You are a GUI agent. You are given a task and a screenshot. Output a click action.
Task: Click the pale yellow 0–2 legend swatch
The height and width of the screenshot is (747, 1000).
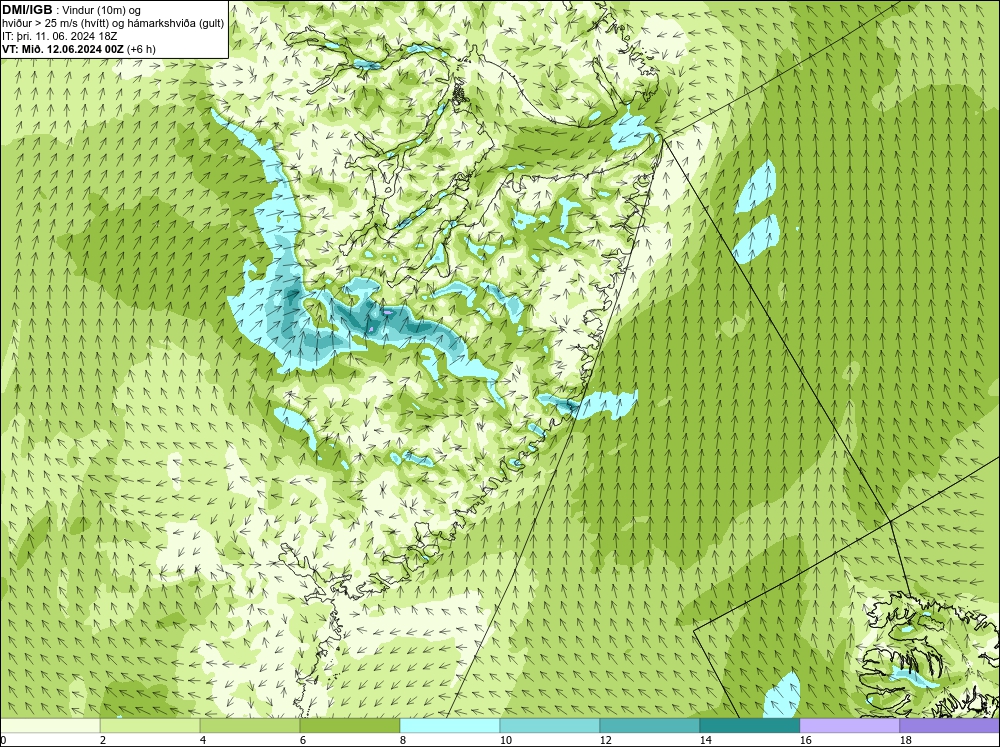[x=50, y=726]
